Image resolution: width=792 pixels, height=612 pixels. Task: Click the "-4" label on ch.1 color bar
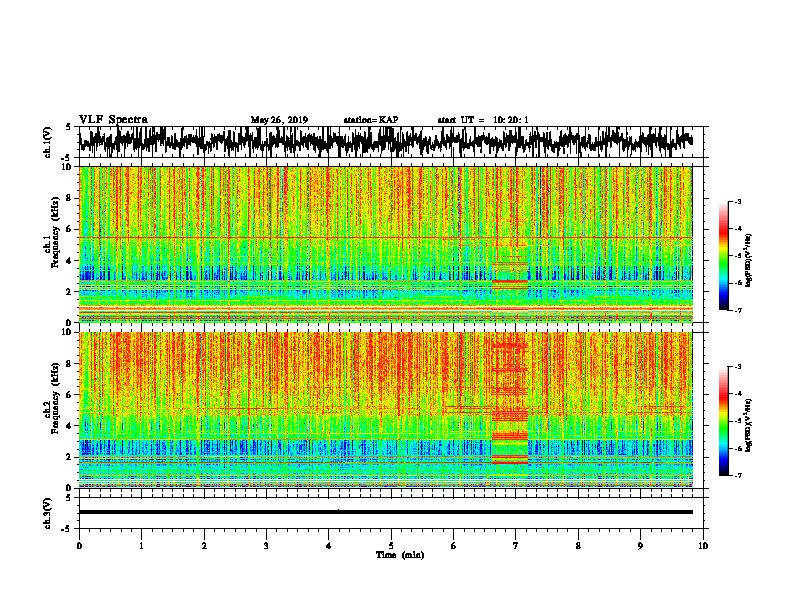point(738,229)
